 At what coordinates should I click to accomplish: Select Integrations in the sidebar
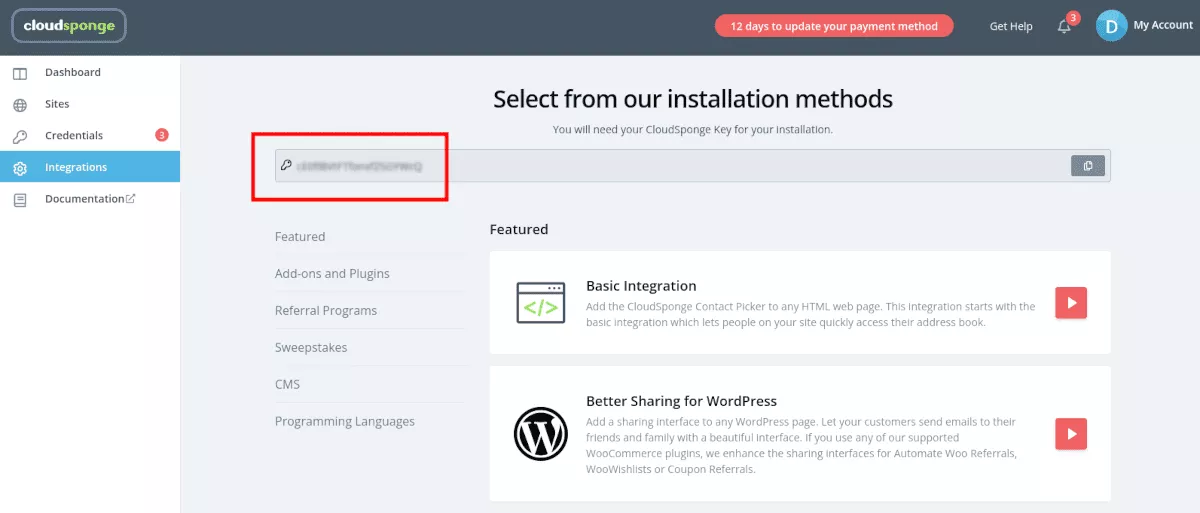click(x=90, y=167)
